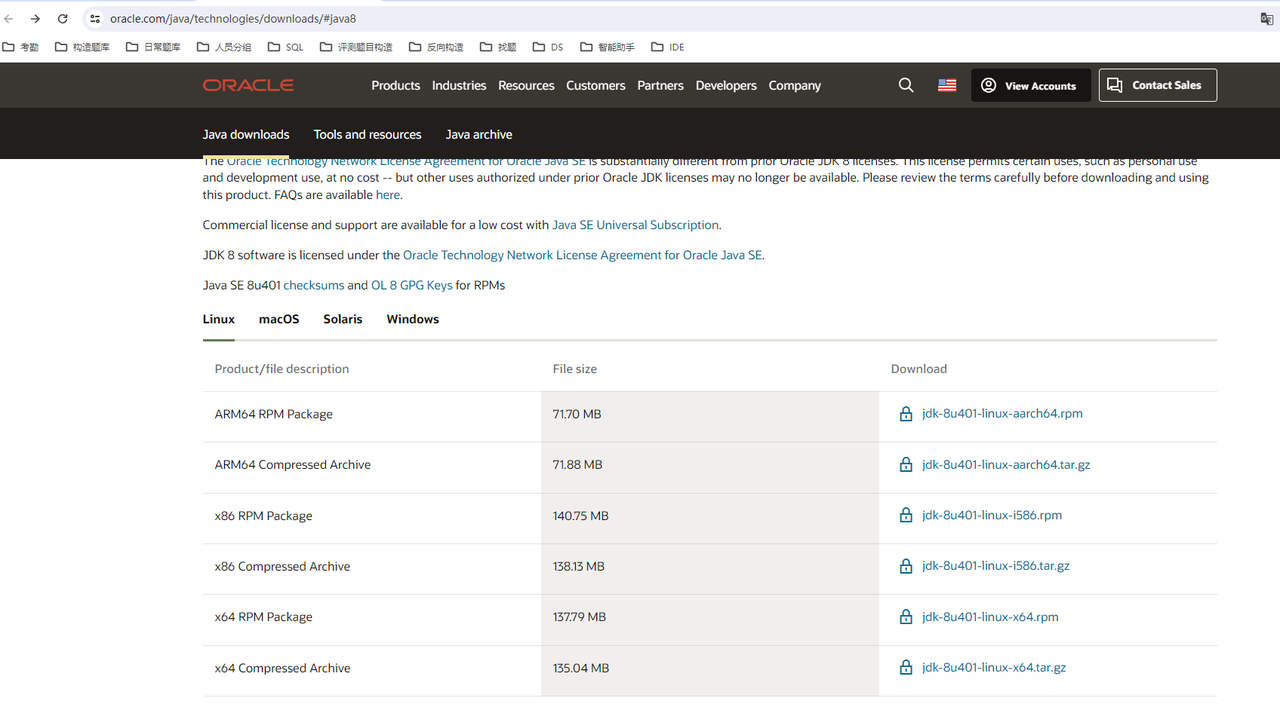Open the 人员分组 bookmark folder
1280x704 pixels.
224,47
